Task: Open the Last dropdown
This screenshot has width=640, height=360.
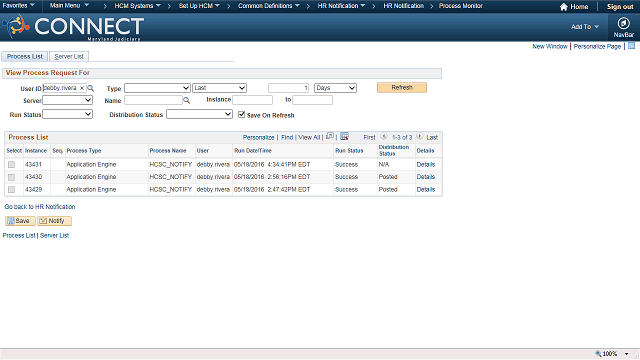Action: click(x=220, y=88)
